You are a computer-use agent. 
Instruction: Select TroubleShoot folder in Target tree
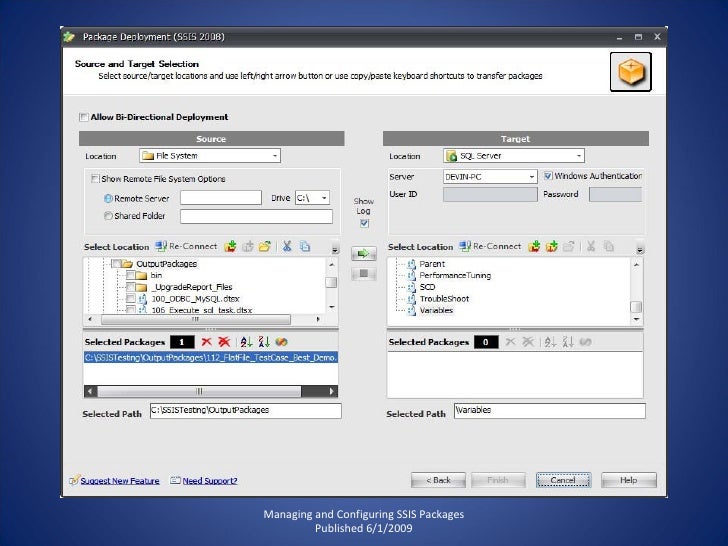click(444, 299)
